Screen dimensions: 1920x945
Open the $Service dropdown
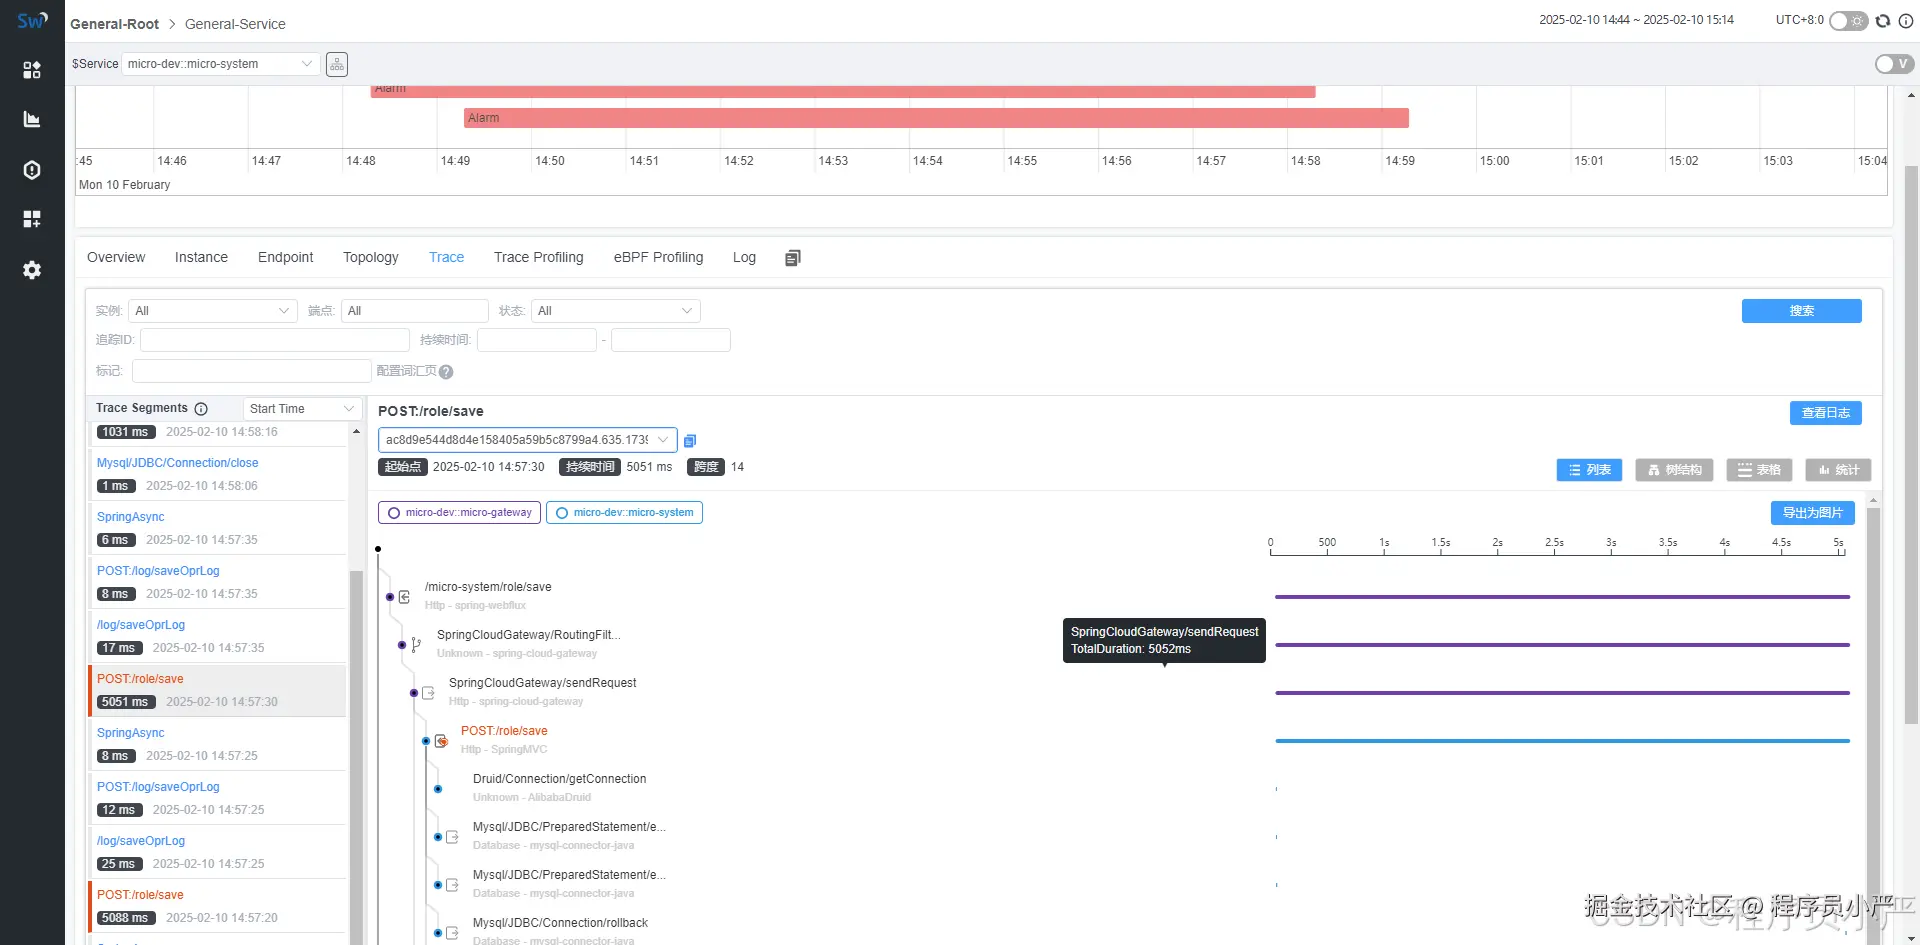(x=221, y=64)
